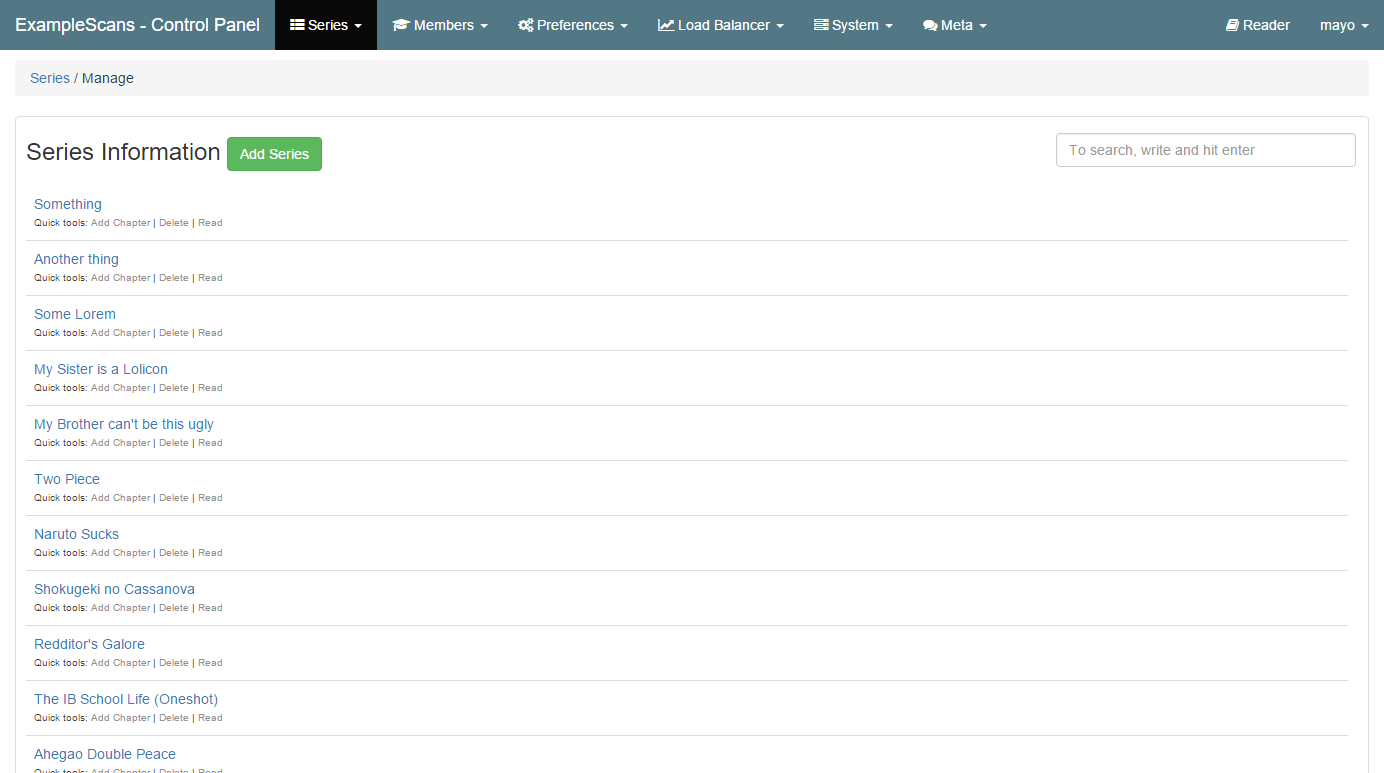The width and height of the screenshot is (1384, 773).
Task: Click the Series breadcrumb link
Action: click(50, 78)
